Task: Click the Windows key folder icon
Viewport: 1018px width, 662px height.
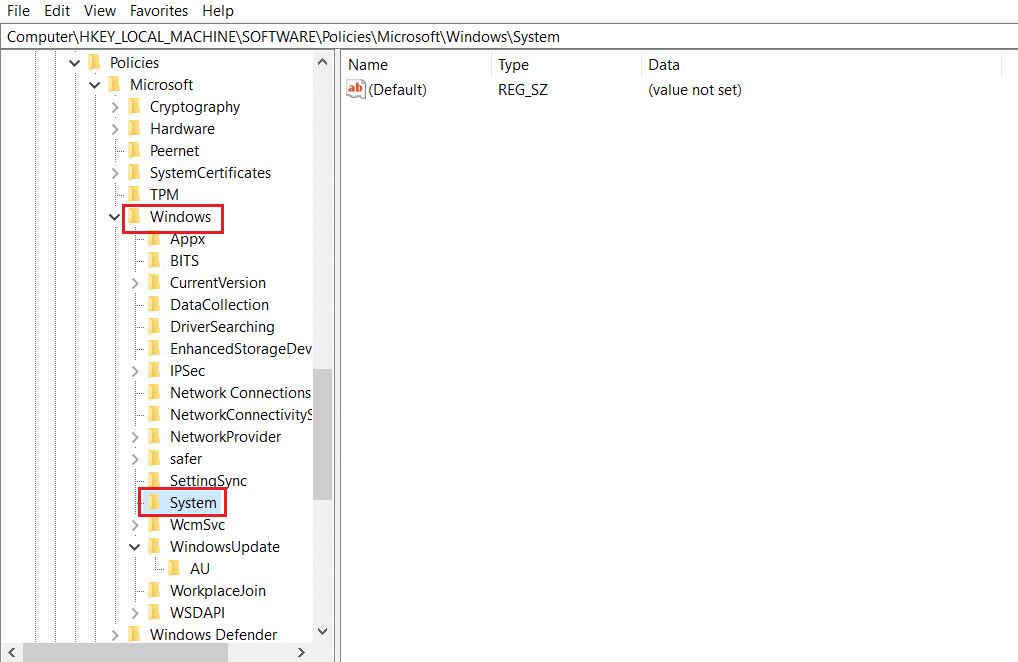Action: [135, 217]
